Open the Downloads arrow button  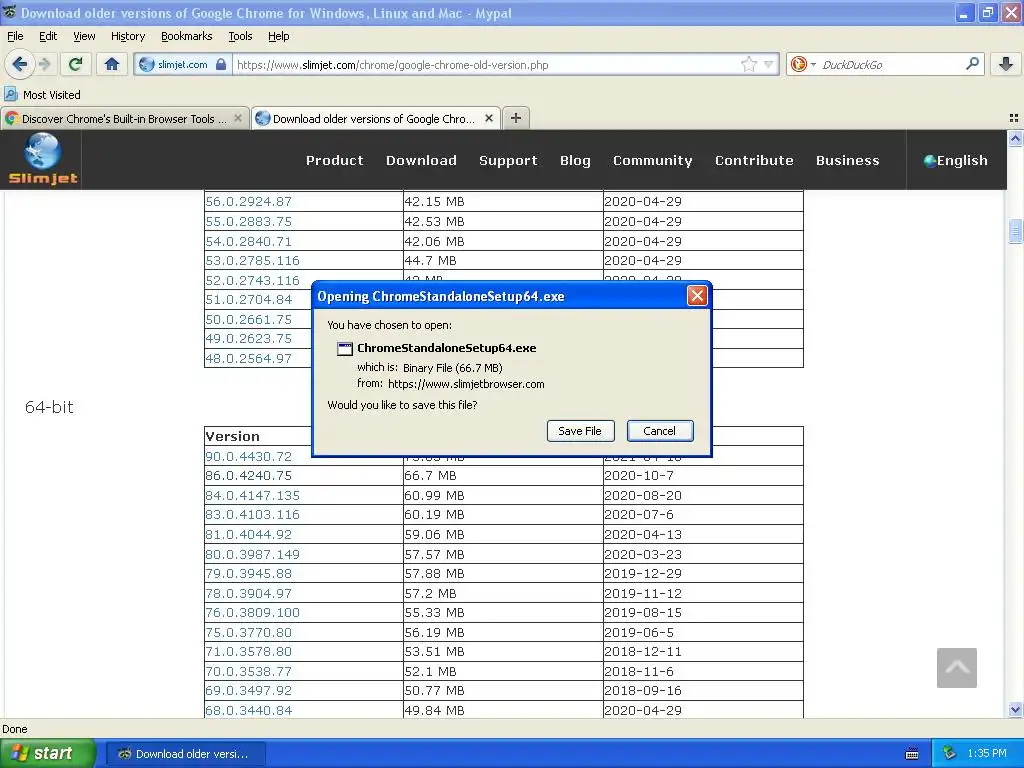coord(1005,64)
